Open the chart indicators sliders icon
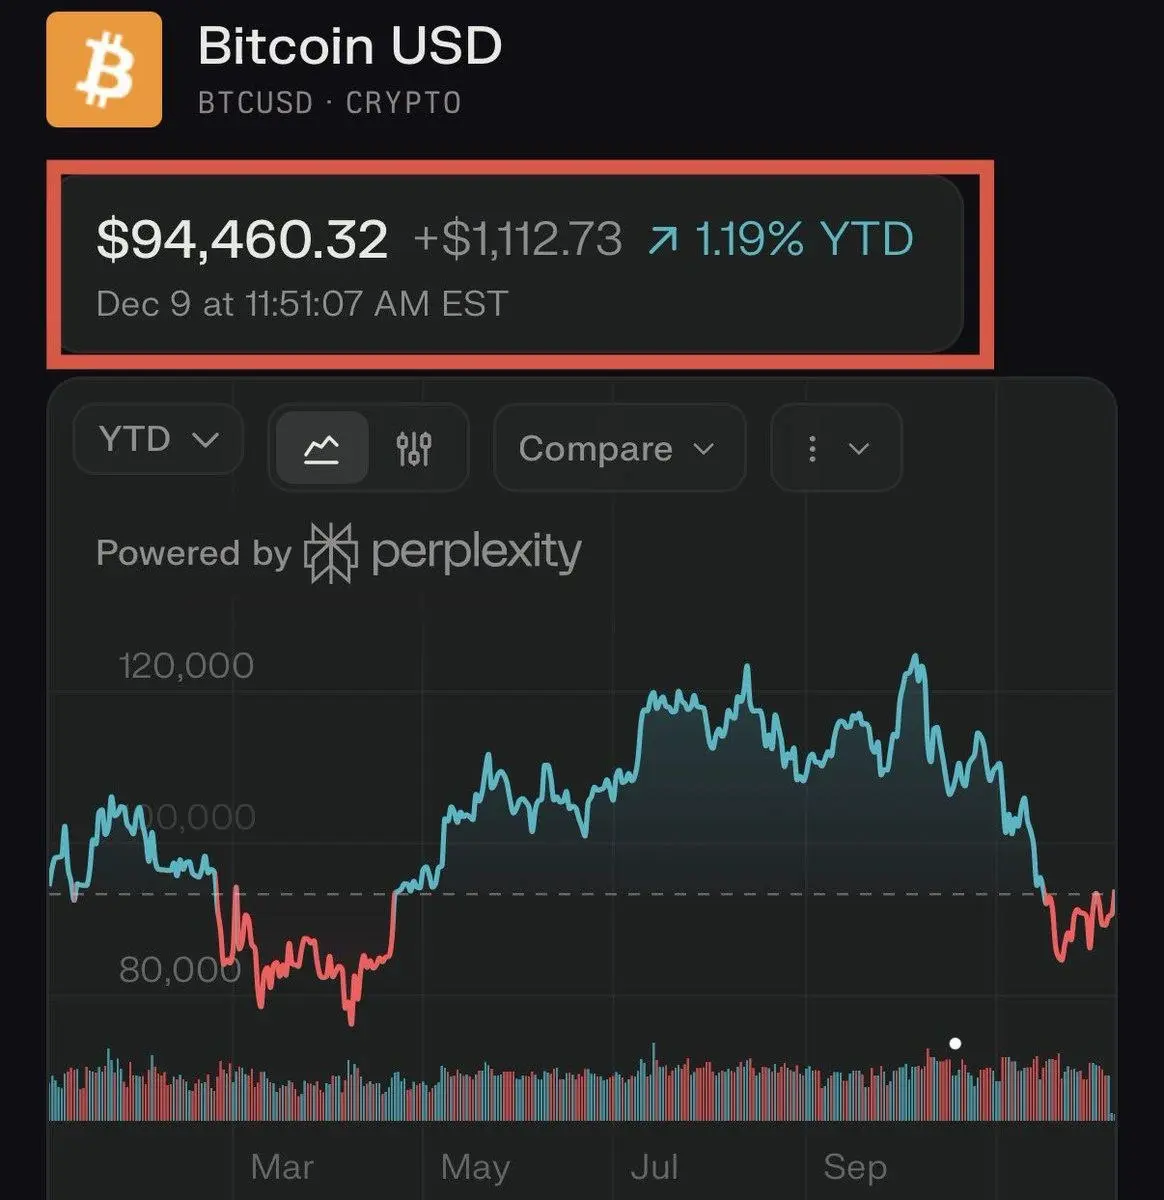The width and height of the screenshot is (1164, 1200). tap(414, 449)
